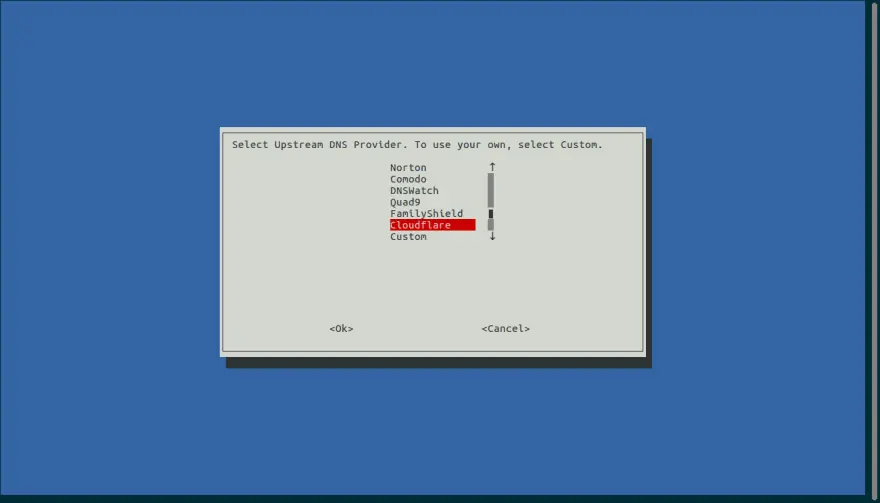Click the dark scrollbar thumb
880x503 pixels.
[491, 214]
